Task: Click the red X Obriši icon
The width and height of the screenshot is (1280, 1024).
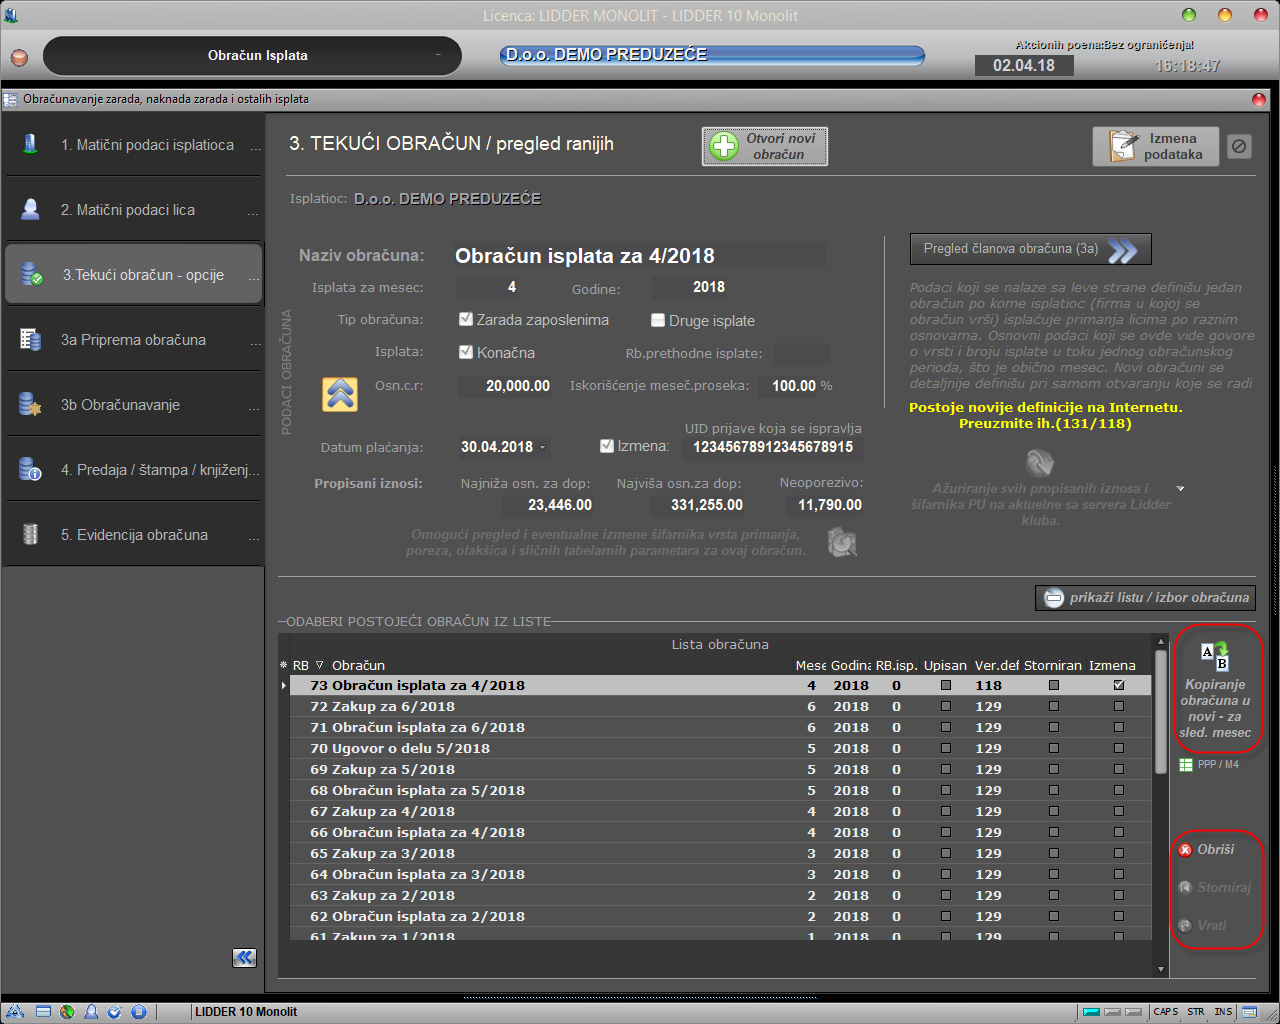Action: coord(1185,849)
